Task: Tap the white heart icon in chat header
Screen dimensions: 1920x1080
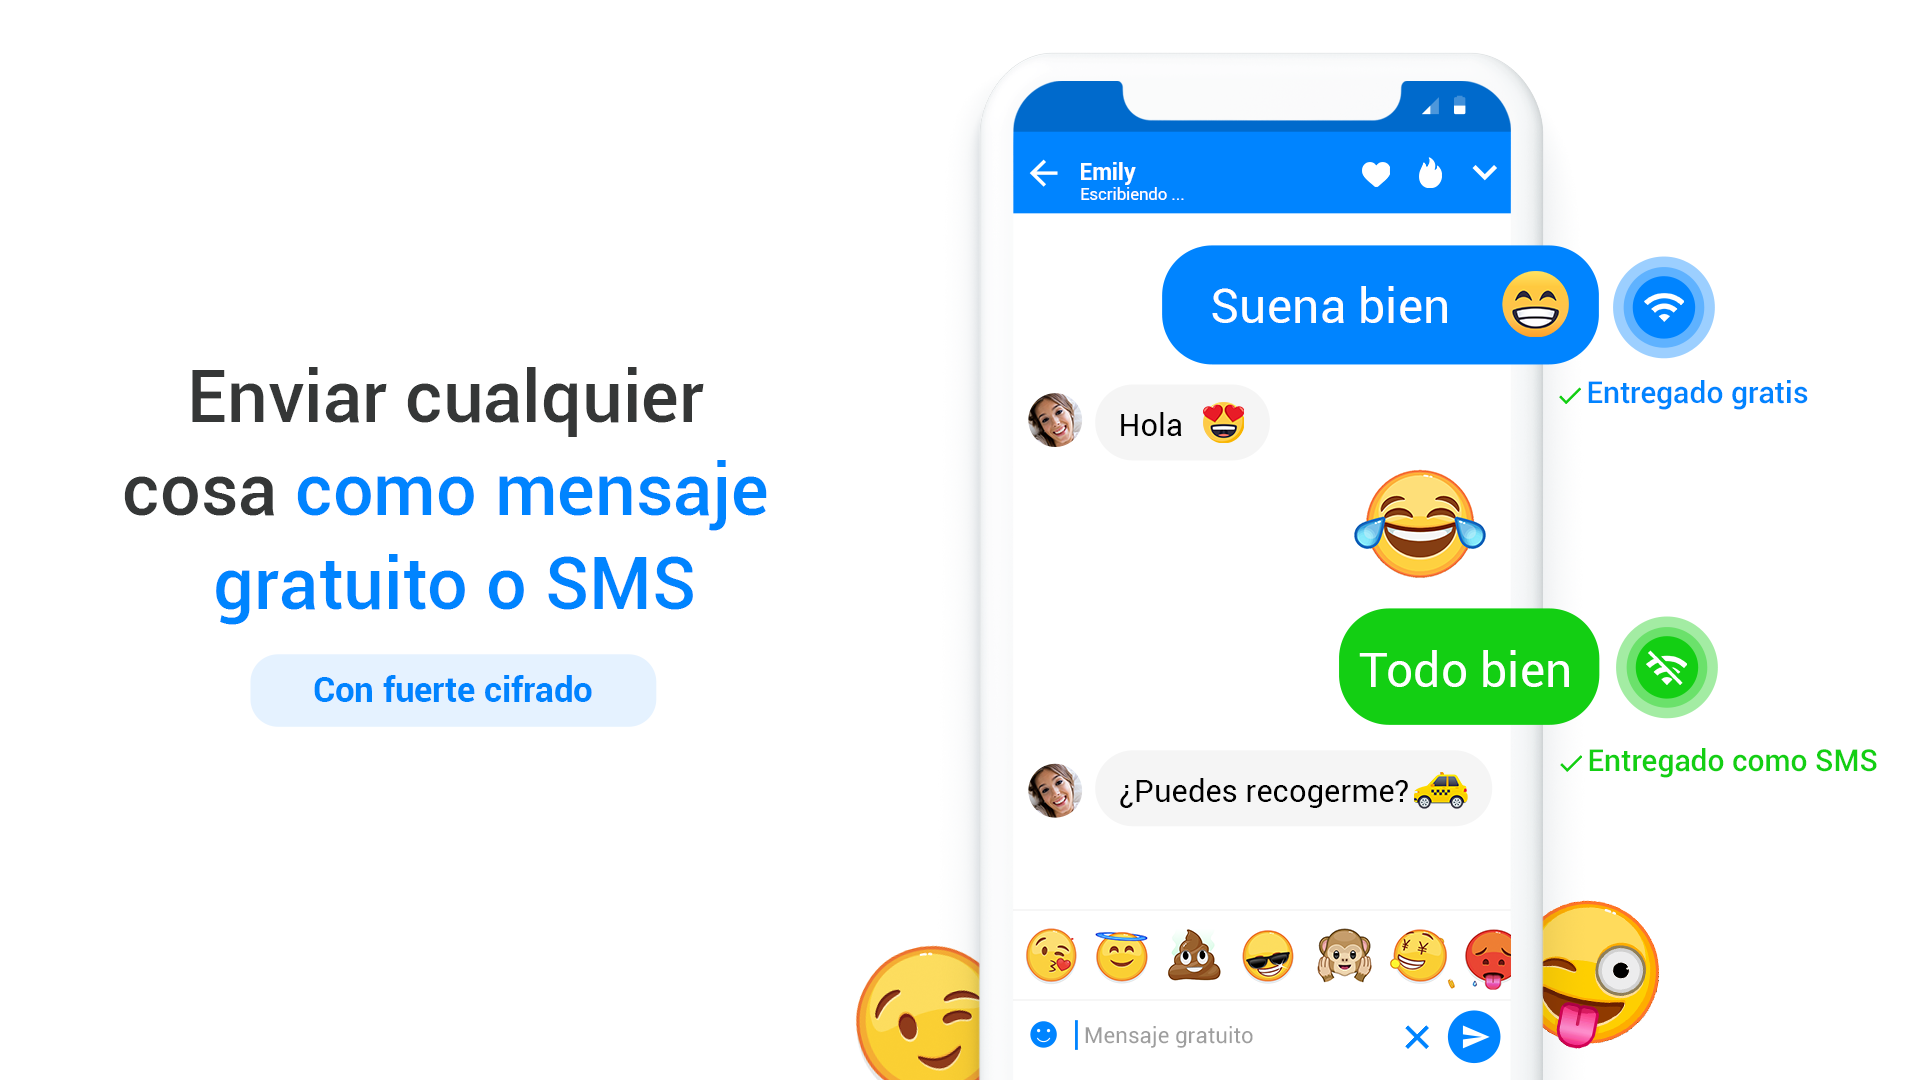Action: 1376,174
